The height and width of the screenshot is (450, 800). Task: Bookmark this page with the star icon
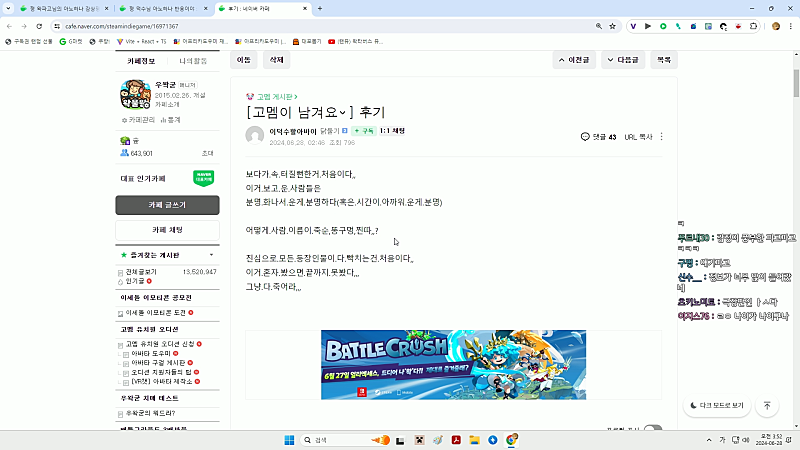coord(612,26)
